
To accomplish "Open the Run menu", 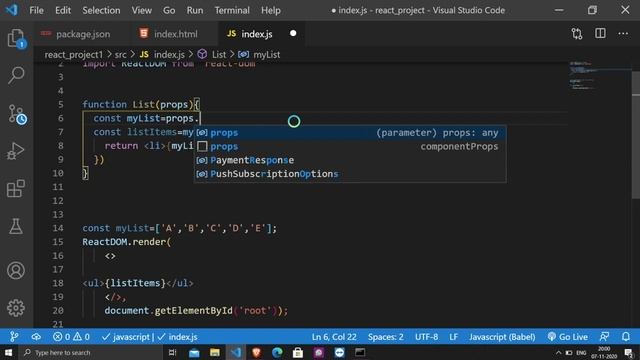I will pyautogui.click(x=195, y=10).
